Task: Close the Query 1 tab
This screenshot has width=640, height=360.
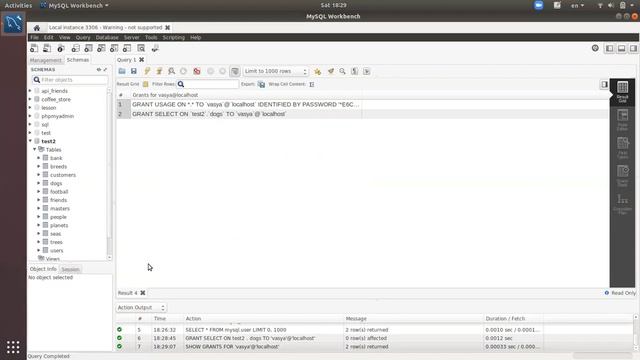Action: coord(142,60)
